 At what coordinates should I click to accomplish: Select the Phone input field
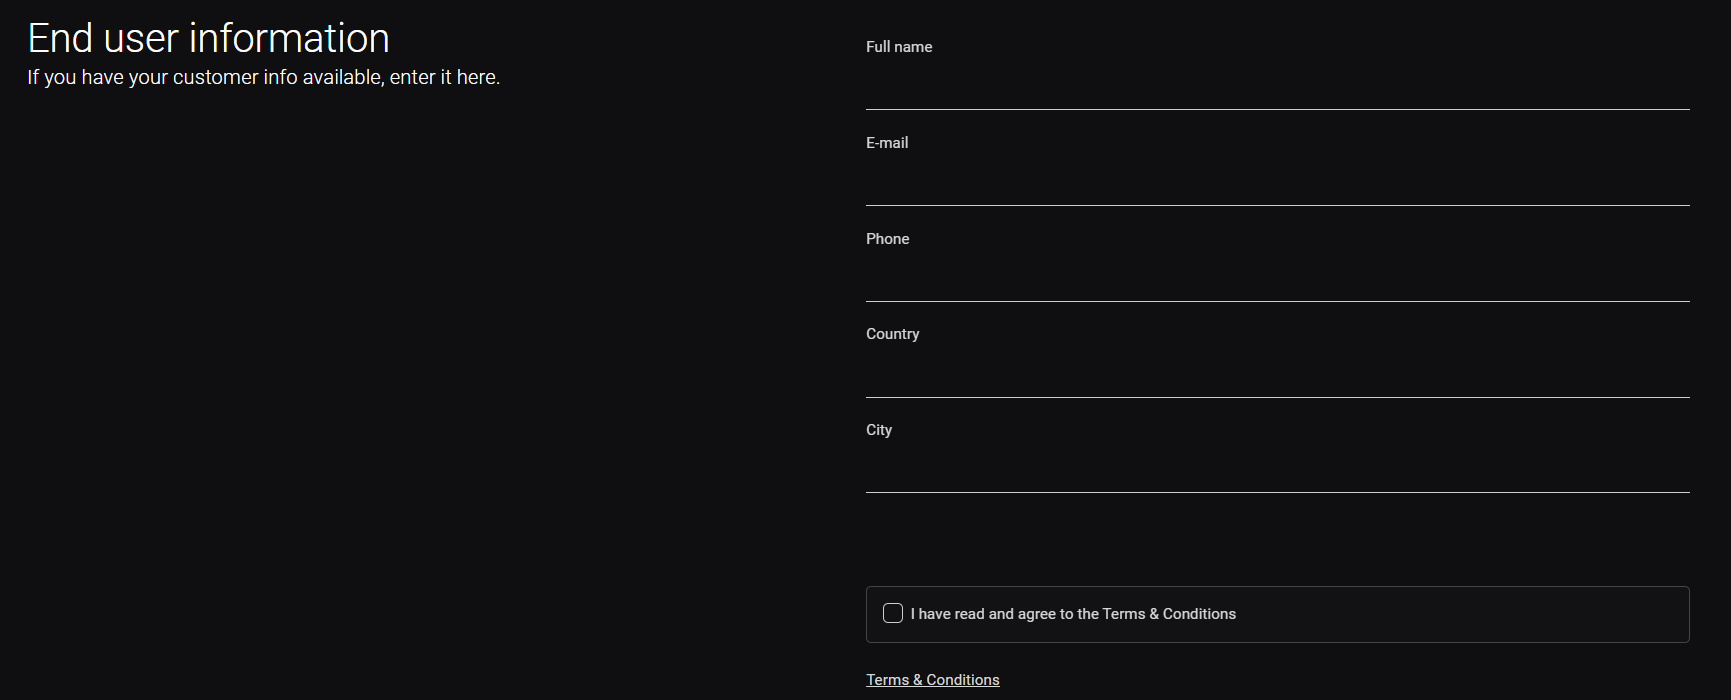tap(1277, 278)
